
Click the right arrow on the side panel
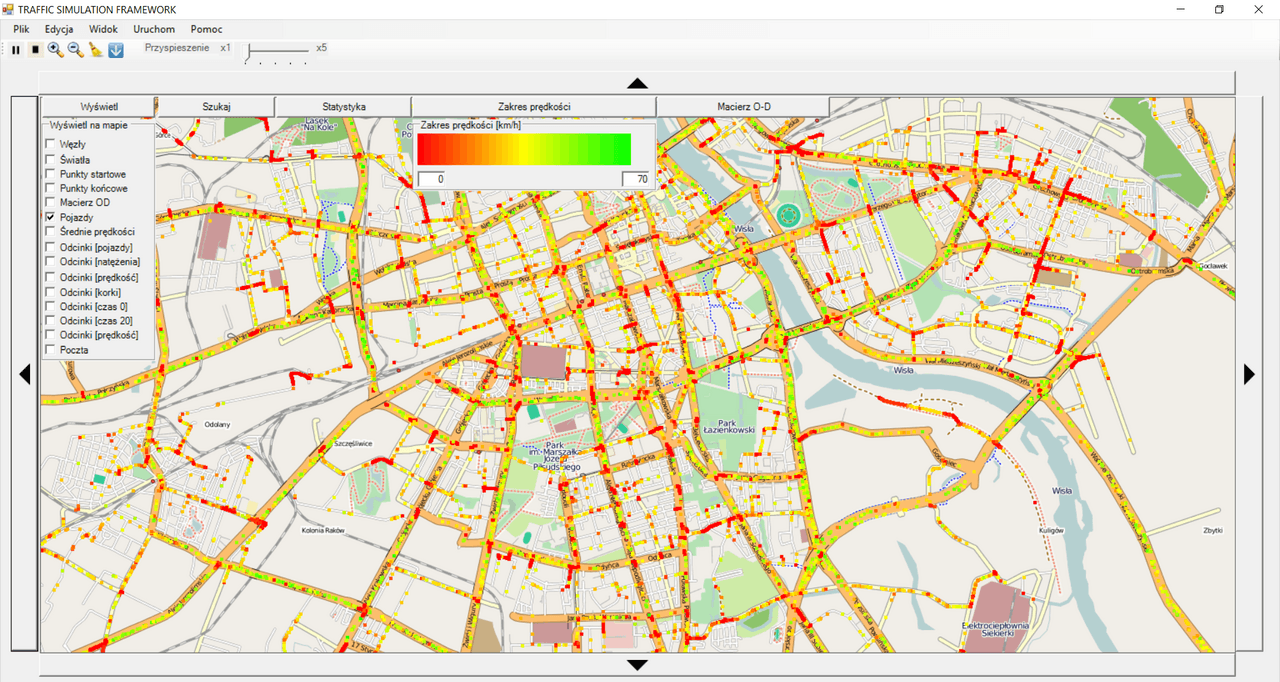pyautogui.click(x=1249, y=374)
